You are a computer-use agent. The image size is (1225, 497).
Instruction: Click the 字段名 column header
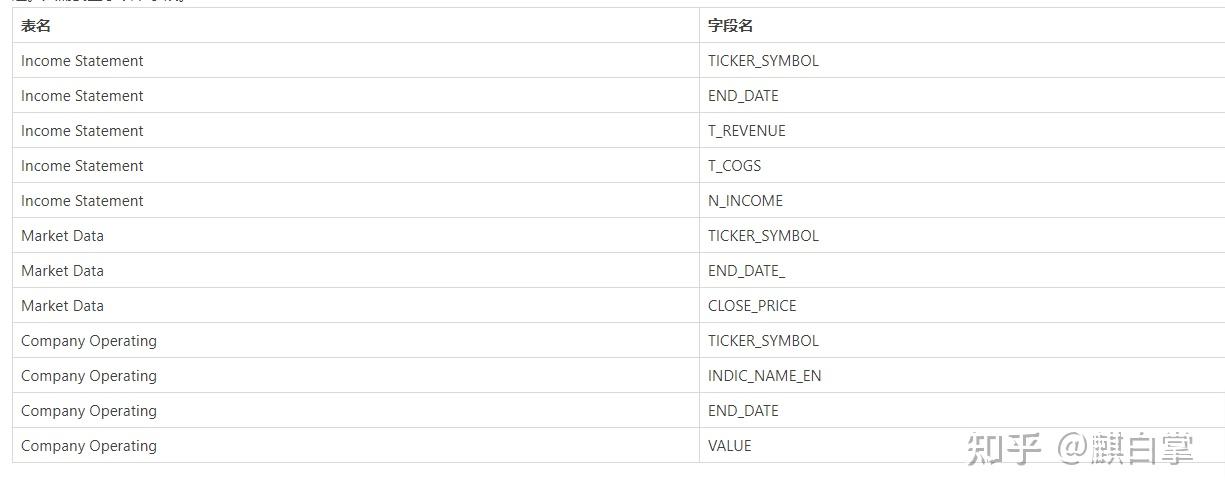coord(730,26)
